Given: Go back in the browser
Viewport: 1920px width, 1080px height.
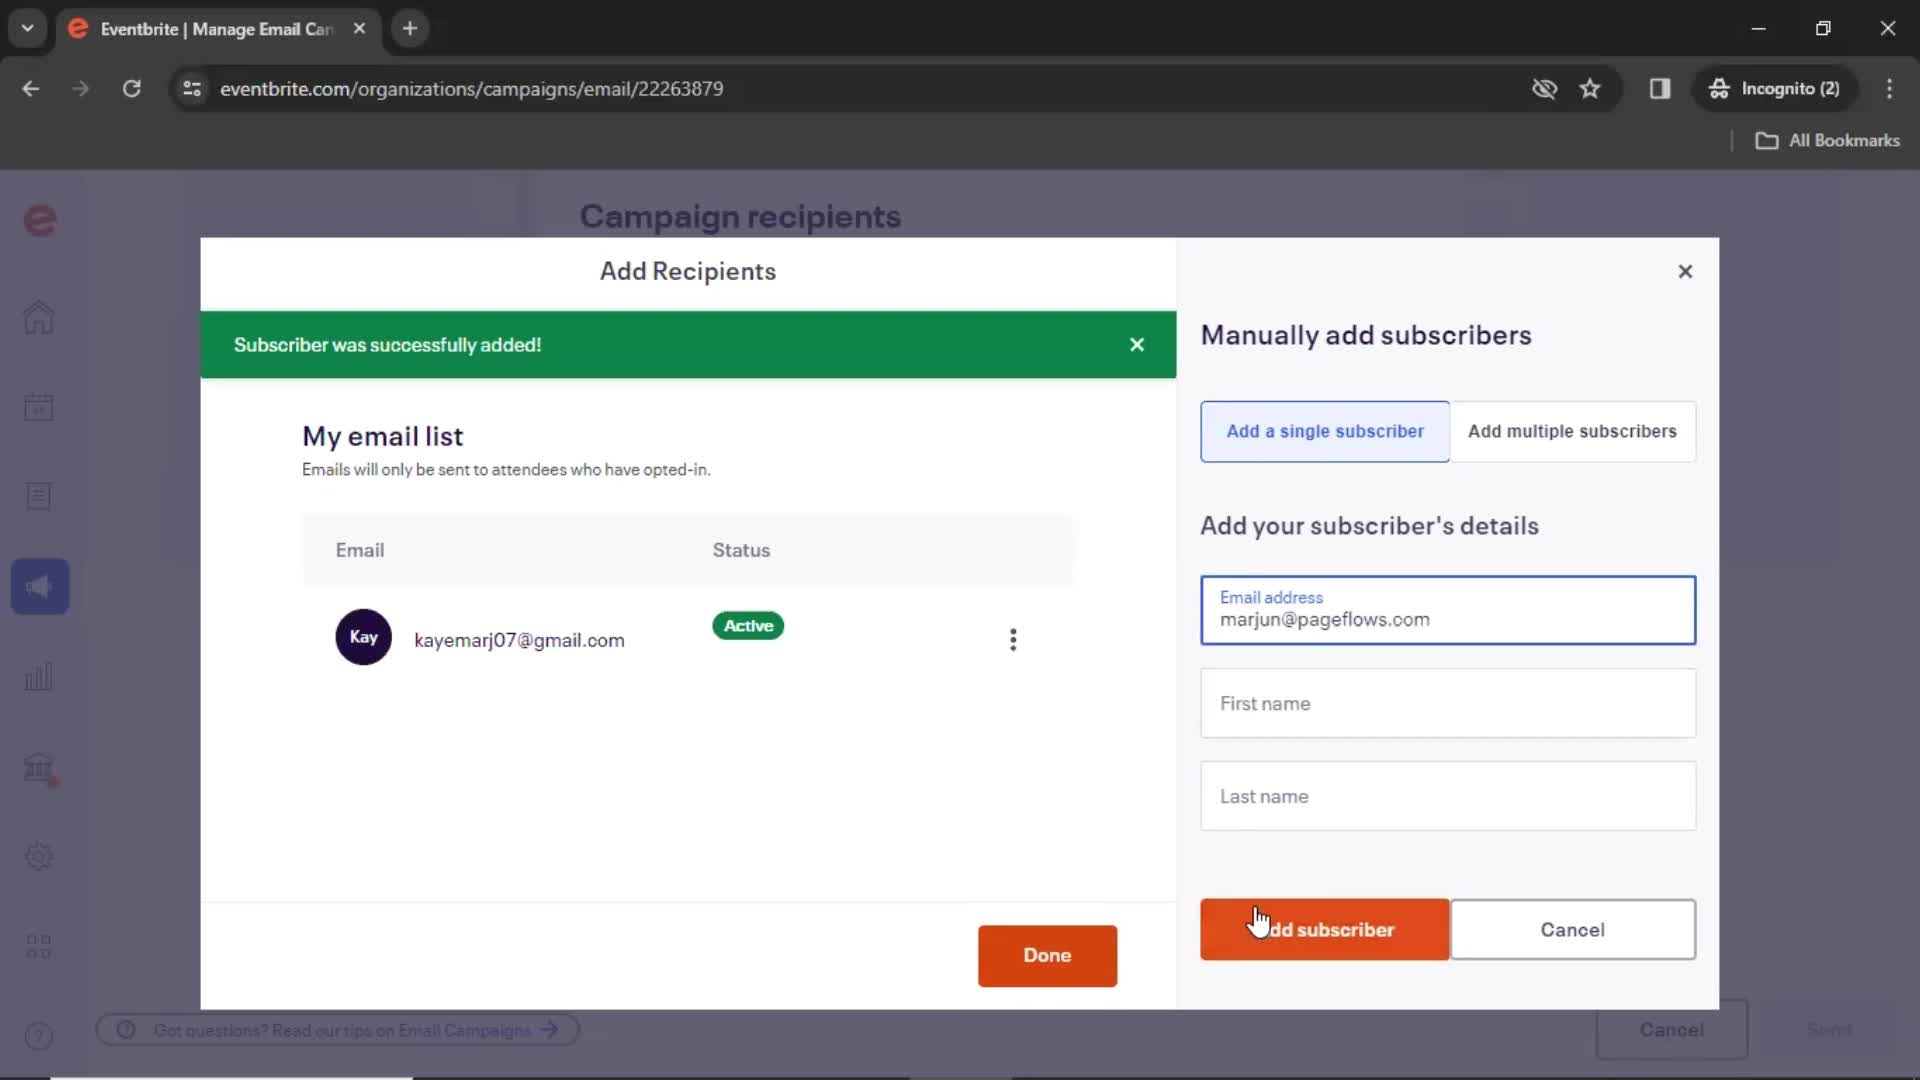Looking at the screenshot, I should [x=31, y=89].
